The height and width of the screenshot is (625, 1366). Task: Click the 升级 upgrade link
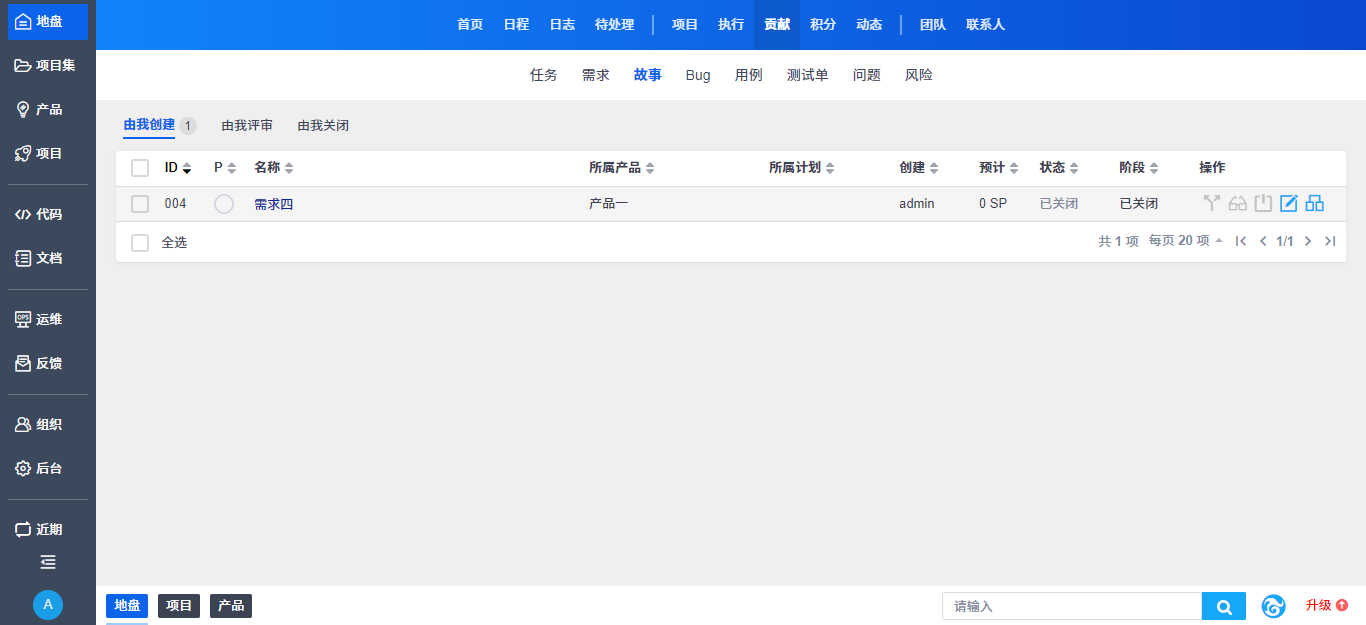(1327, 606)
